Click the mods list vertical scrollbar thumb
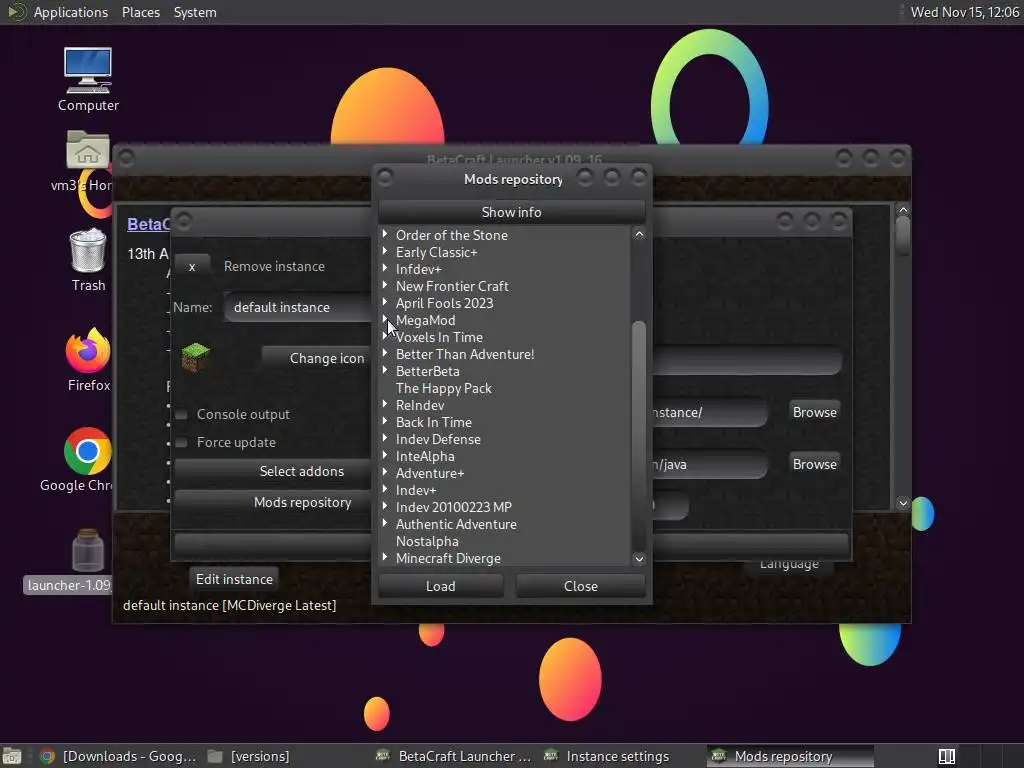The width and height of the screenshot is (1024, 768). 639,435
